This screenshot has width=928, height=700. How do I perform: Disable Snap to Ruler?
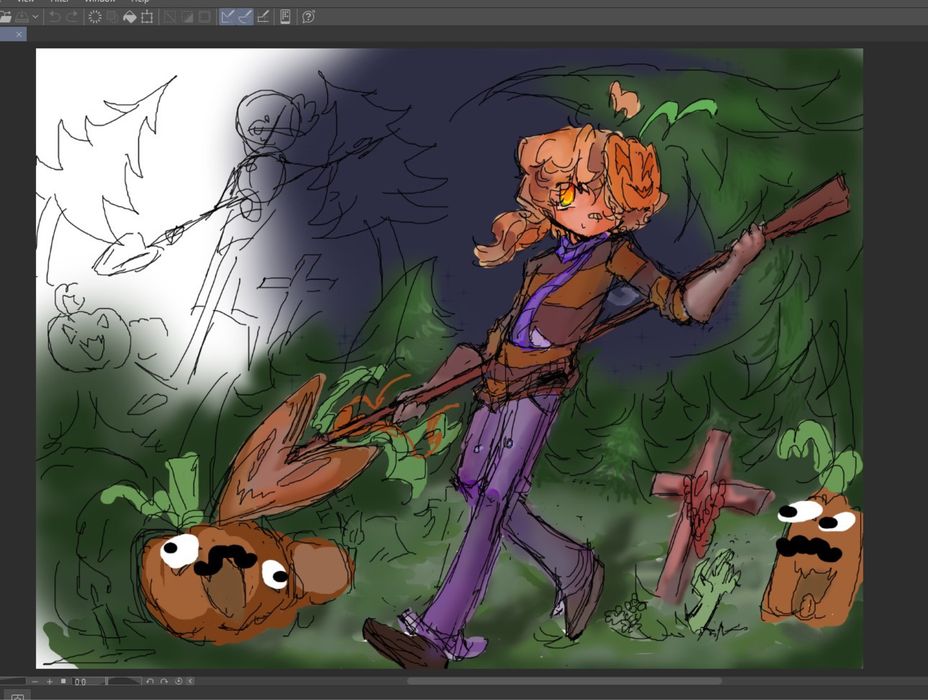pos(227,17)
